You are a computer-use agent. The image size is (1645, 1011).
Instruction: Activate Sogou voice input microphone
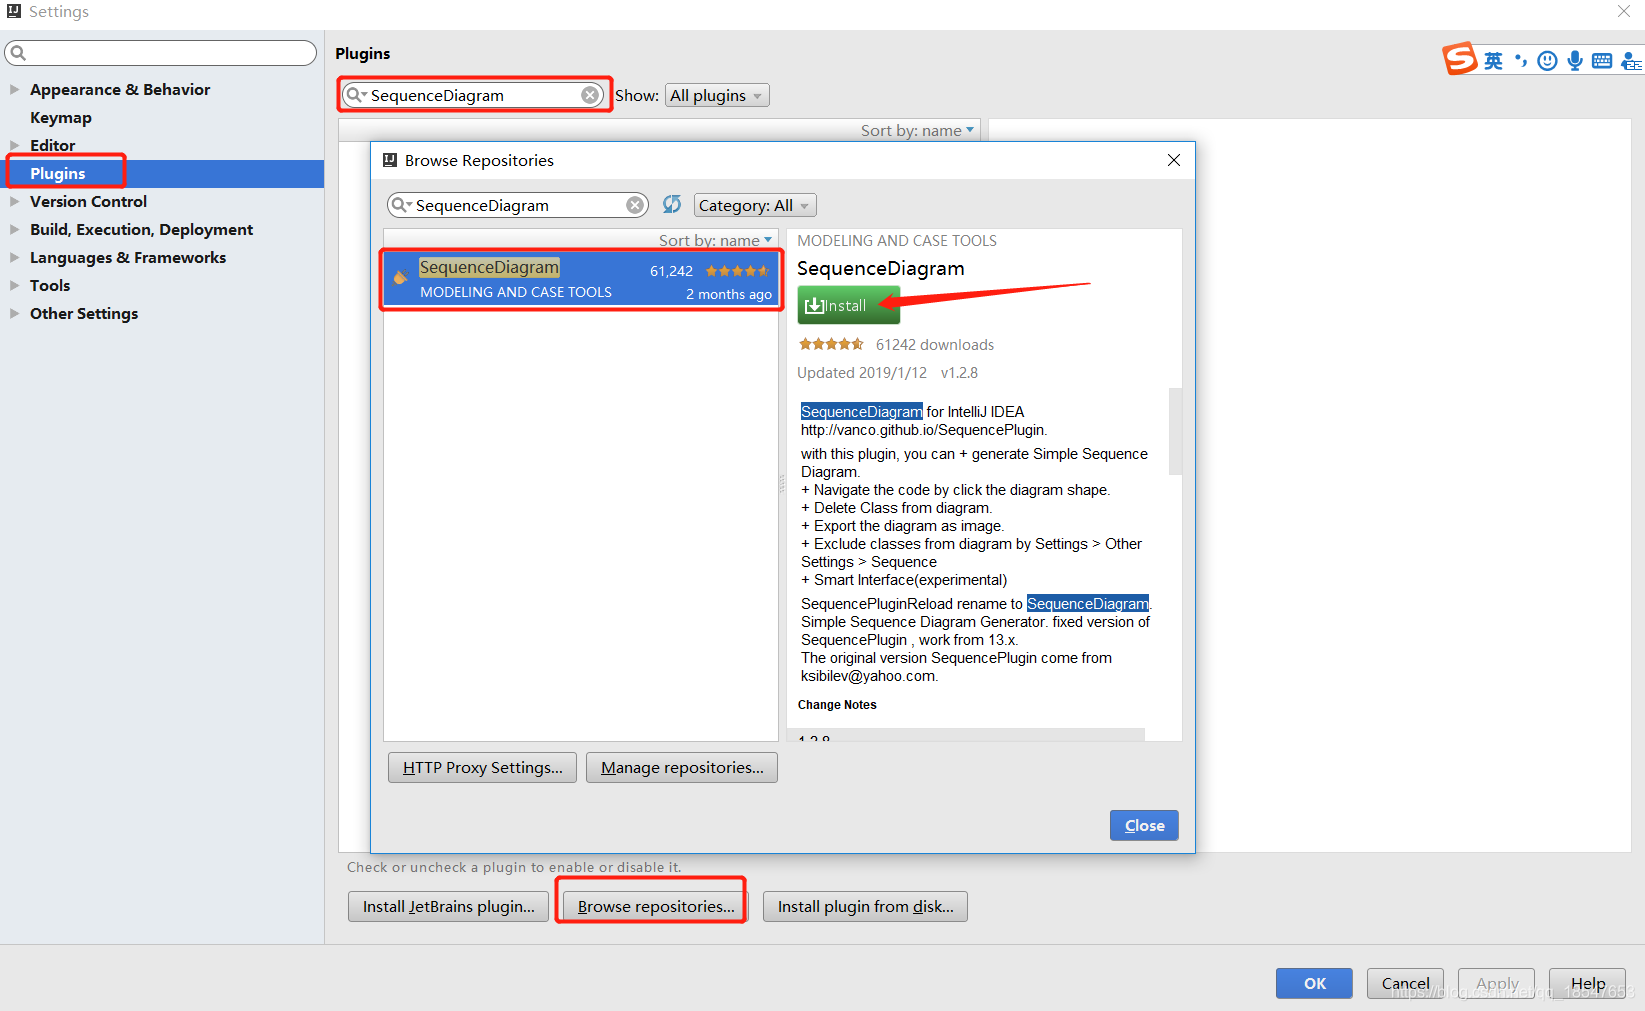[1575, 61]
